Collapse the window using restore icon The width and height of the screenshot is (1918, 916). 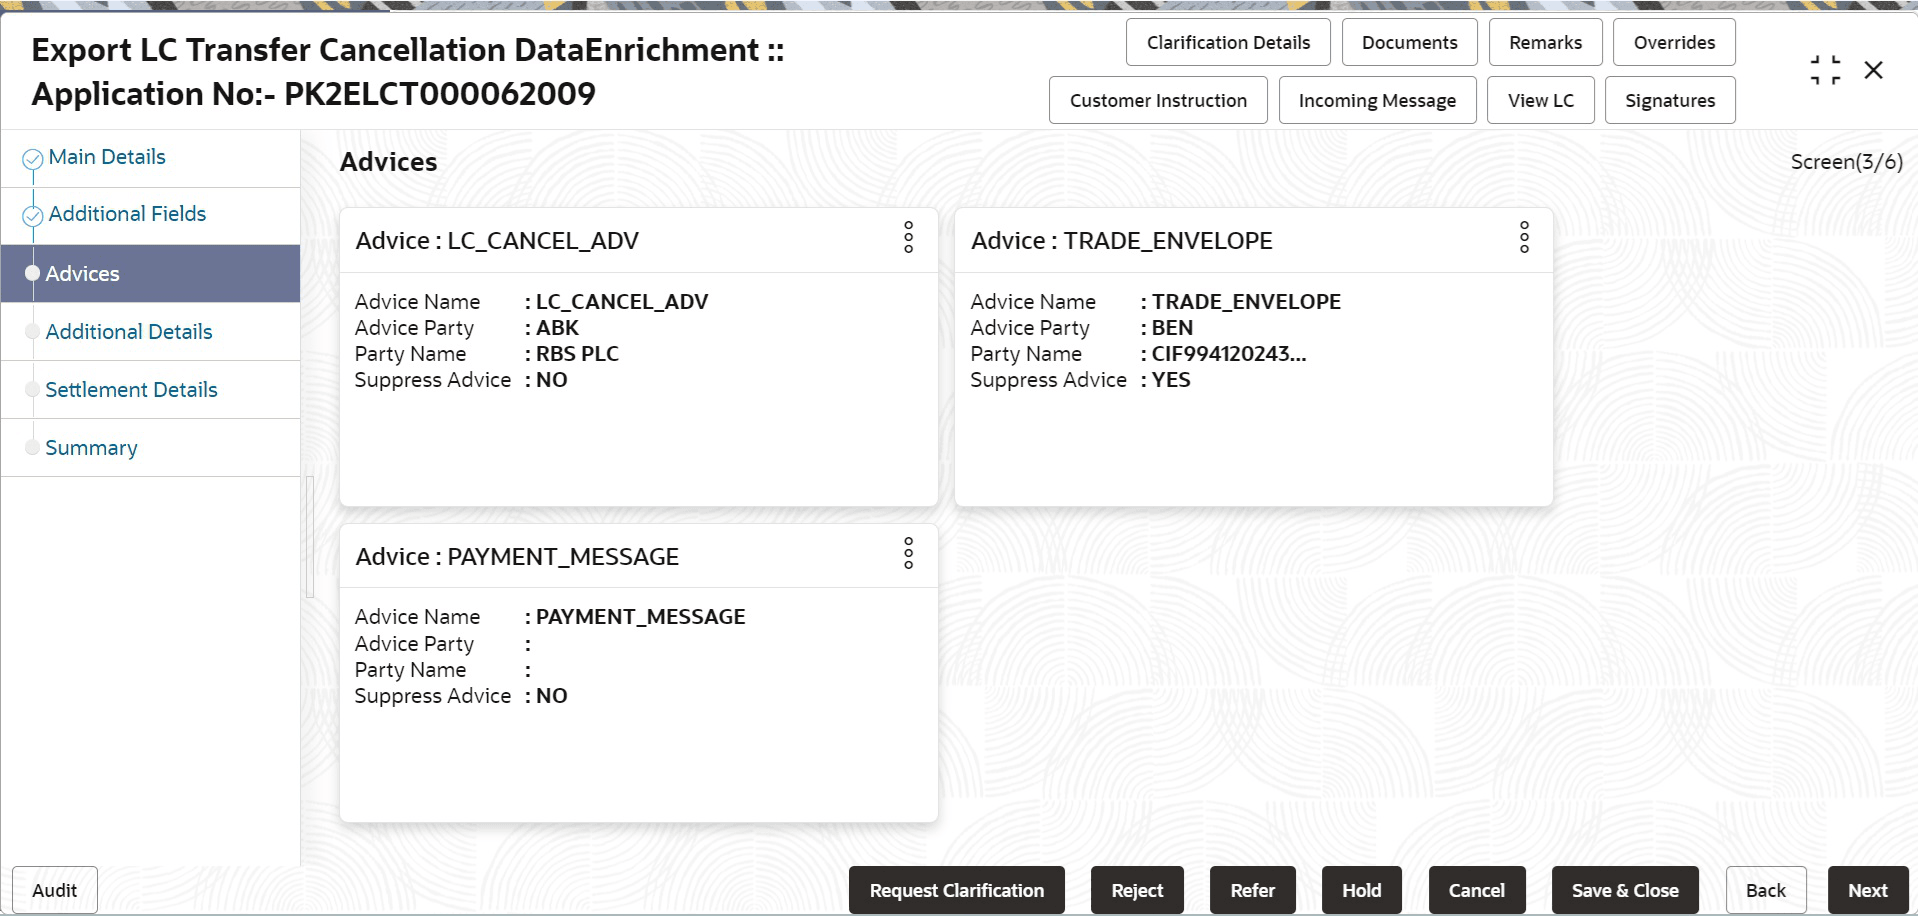pyautogui.click(x=1825, y=70)
